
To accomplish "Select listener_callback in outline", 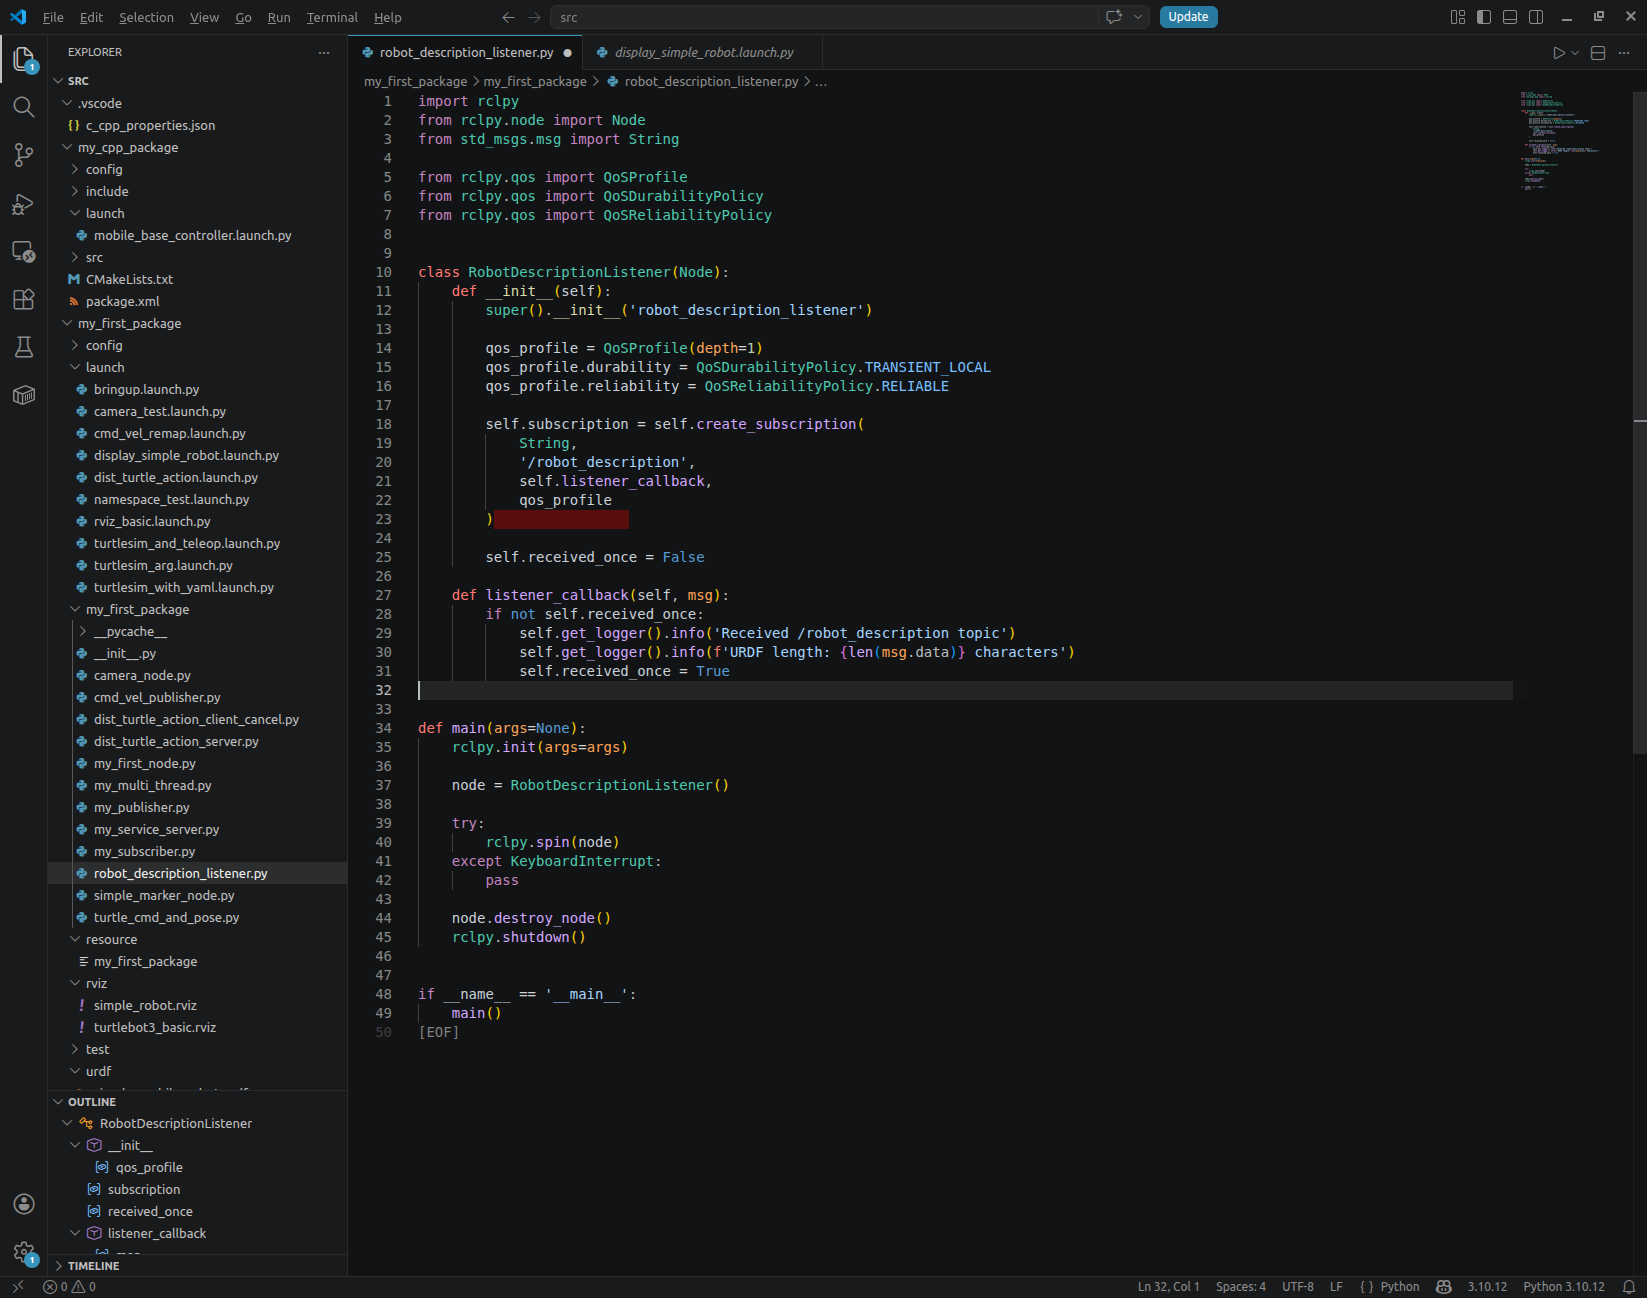I will (x=157, y=1233).
